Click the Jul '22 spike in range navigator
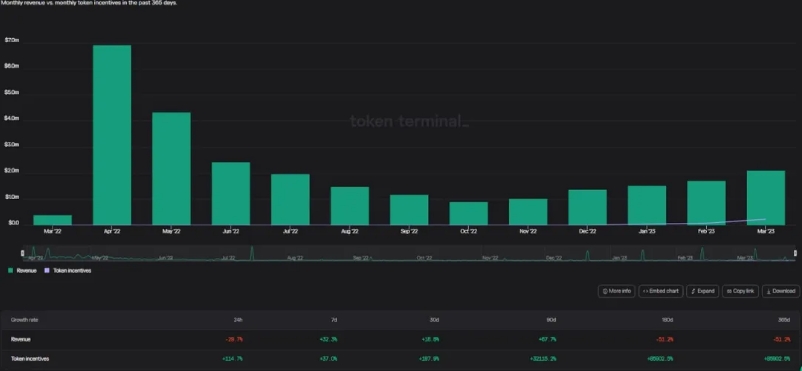Screen dimensions: 802x371 tap(252, 254)
